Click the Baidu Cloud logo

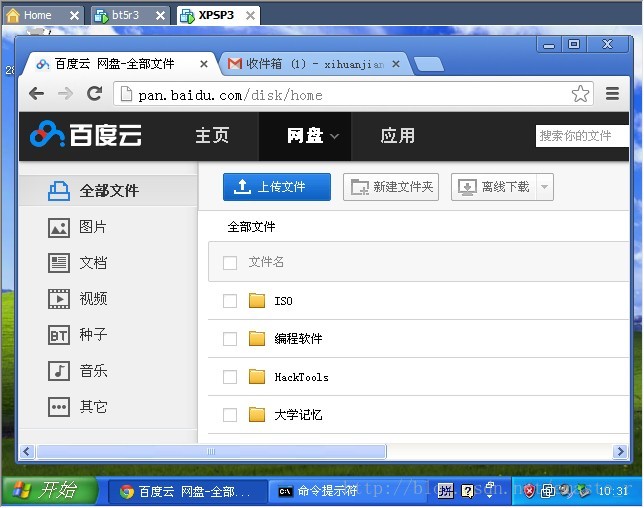coord(86,134)
